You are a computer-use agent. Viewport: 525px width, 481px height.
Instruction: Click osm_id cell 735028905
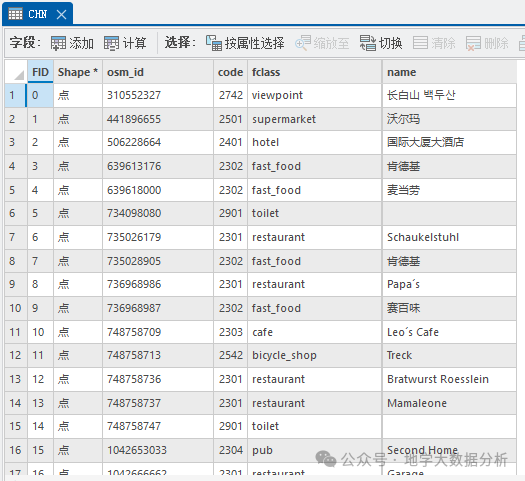pos(158,261)
